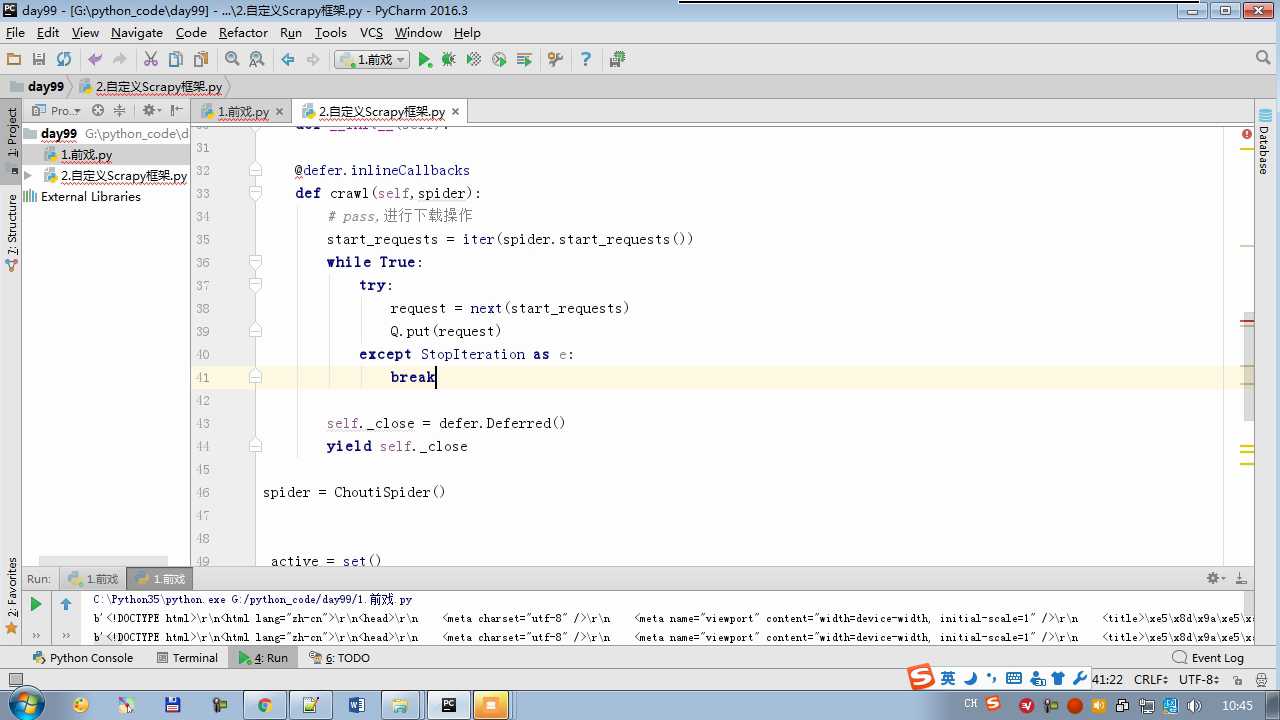Open the Project view selector dropdown
The image size is (1280, 720).
(x=57, y=110)
